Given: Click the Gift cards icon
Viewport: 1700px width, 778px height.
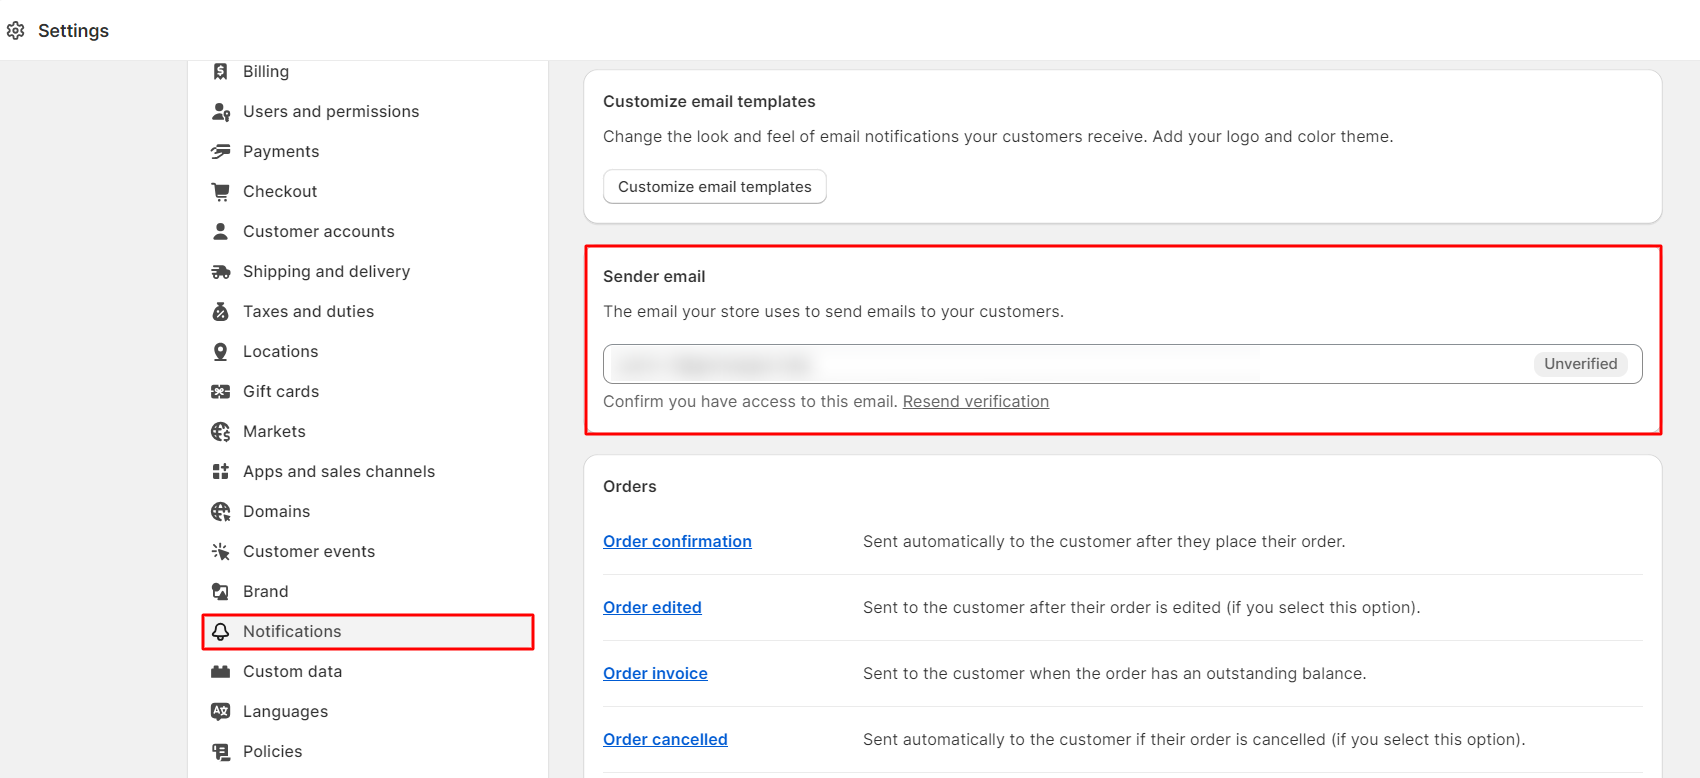Looking at the screenshot, I should (x=221, y=392).
